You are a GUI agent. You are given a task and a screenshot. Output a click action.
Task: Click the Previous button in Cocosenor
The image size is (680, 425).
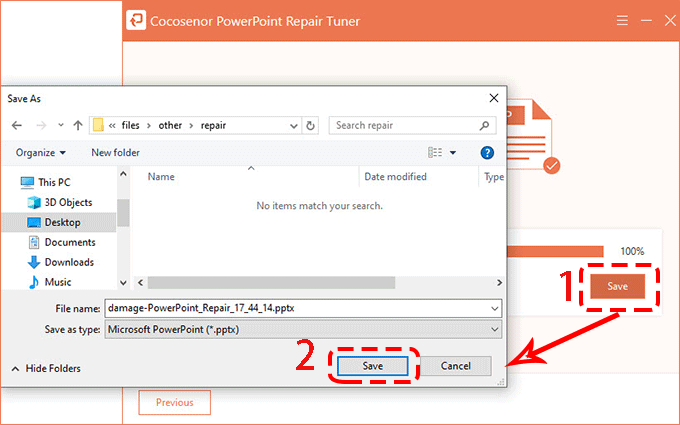(175, 402)
